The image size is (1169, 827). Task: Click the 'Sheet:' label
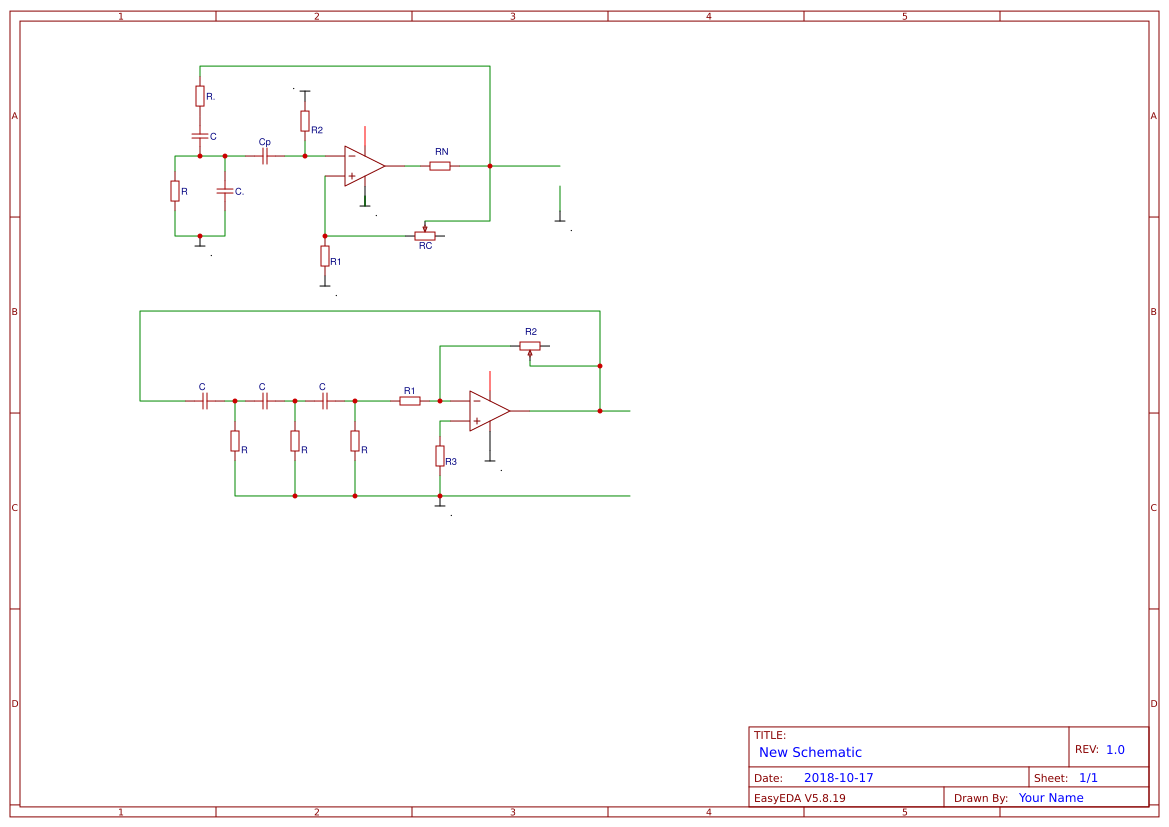[x=1050, y=778]
